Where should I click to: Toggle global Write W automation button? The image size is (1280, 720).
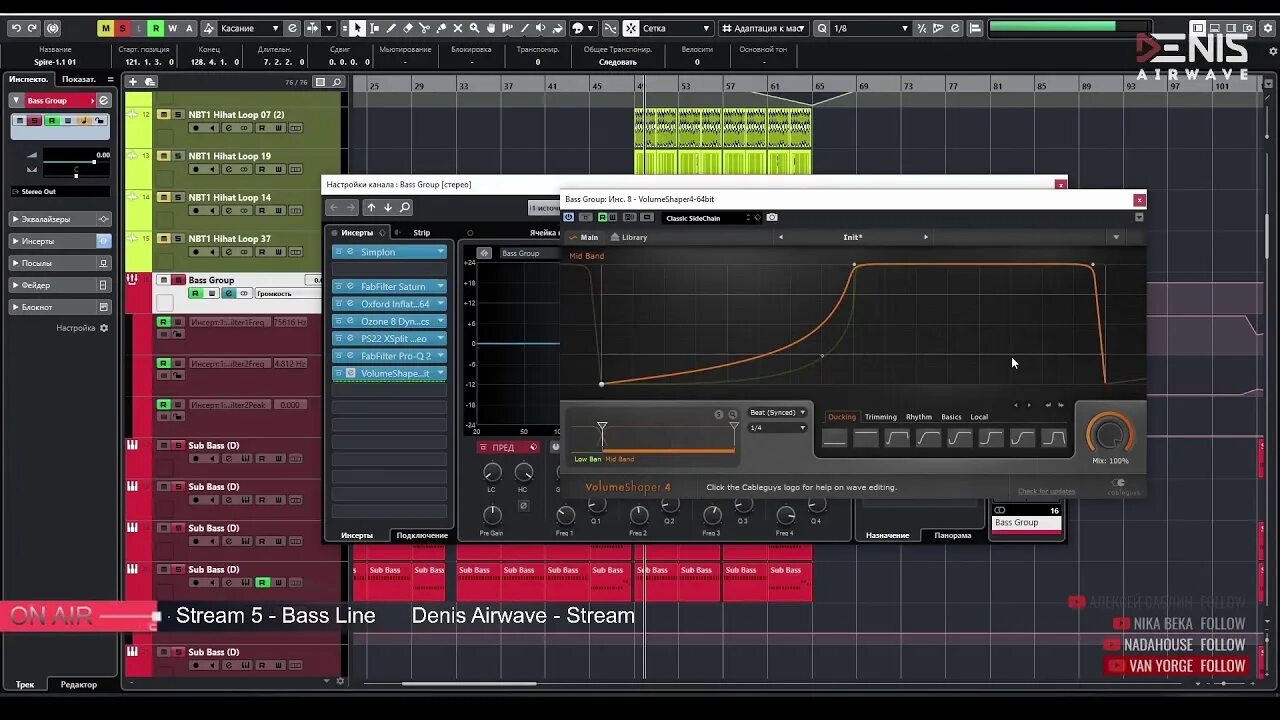[x=173, y=28]
